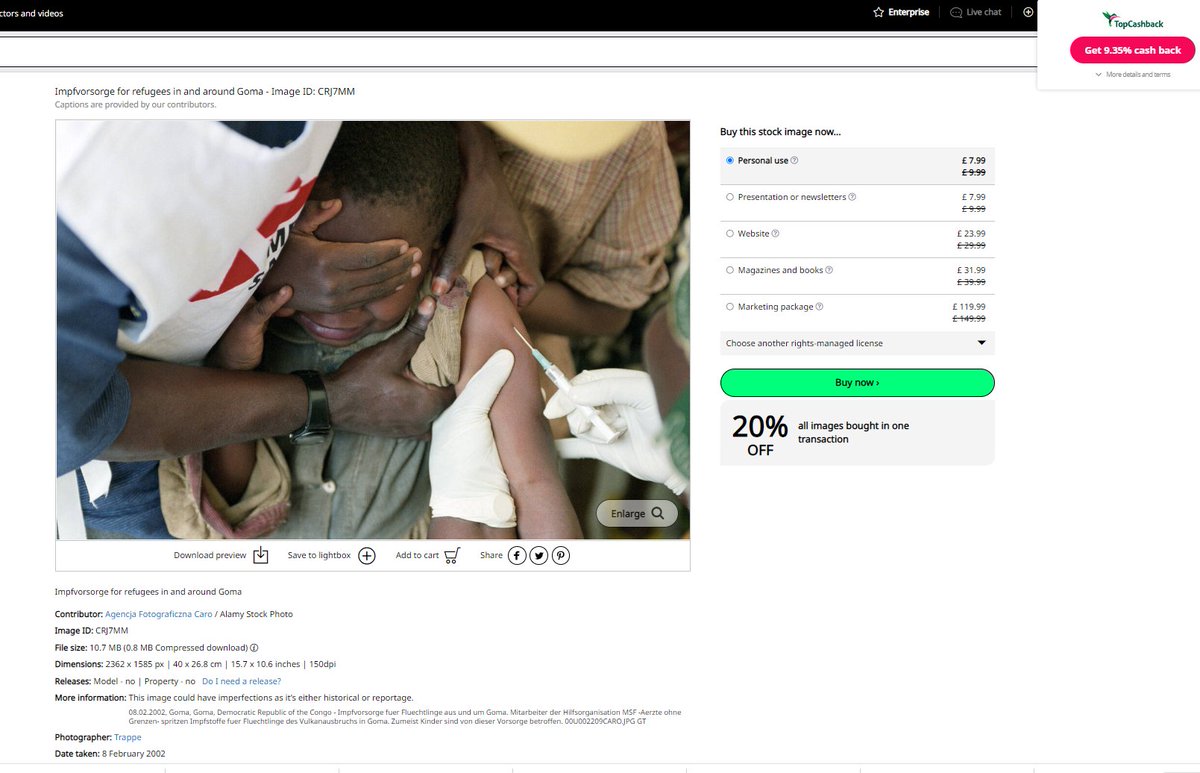
Task: Open the Do I need a release link
Action: (241, 681)
